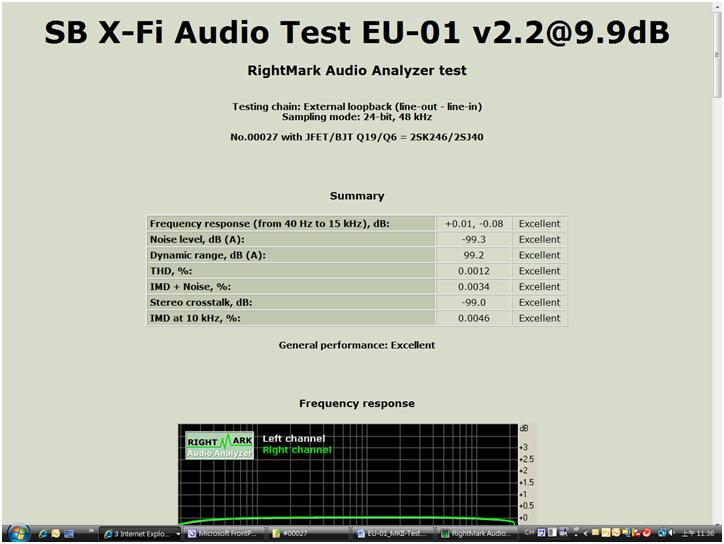This screenshot has height=544, width=724.
Task: Click the '-99.3' noise level value
Action: 474,239
